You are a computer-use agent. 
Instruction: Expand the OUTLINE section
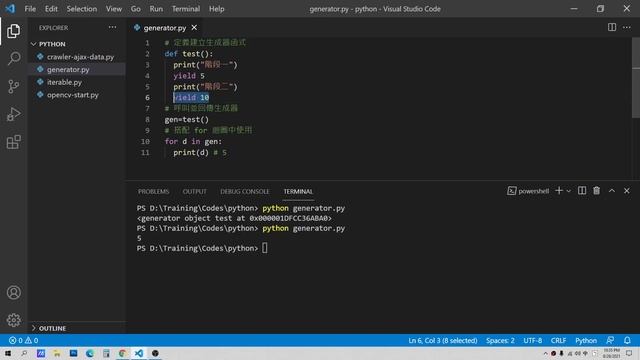pos(52,328)
